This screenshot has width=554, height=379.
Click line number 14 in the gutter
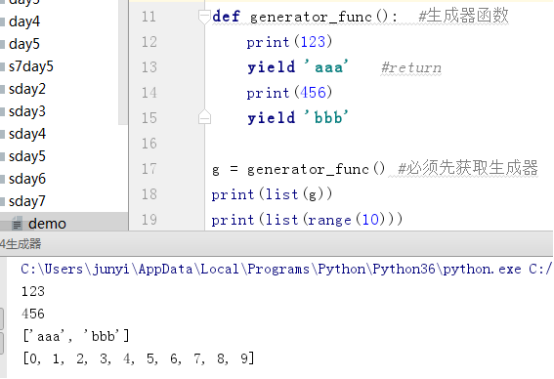tap(149, 93)
